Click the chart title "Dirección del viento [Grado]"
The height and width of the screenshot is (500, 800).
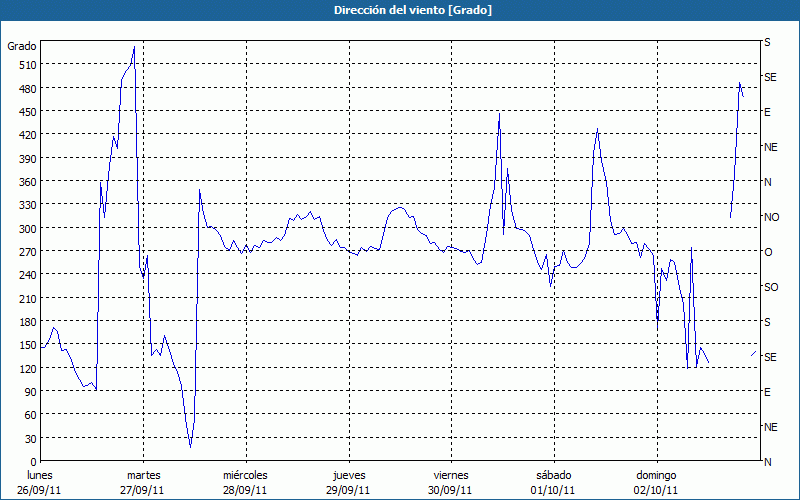point(399,10)
